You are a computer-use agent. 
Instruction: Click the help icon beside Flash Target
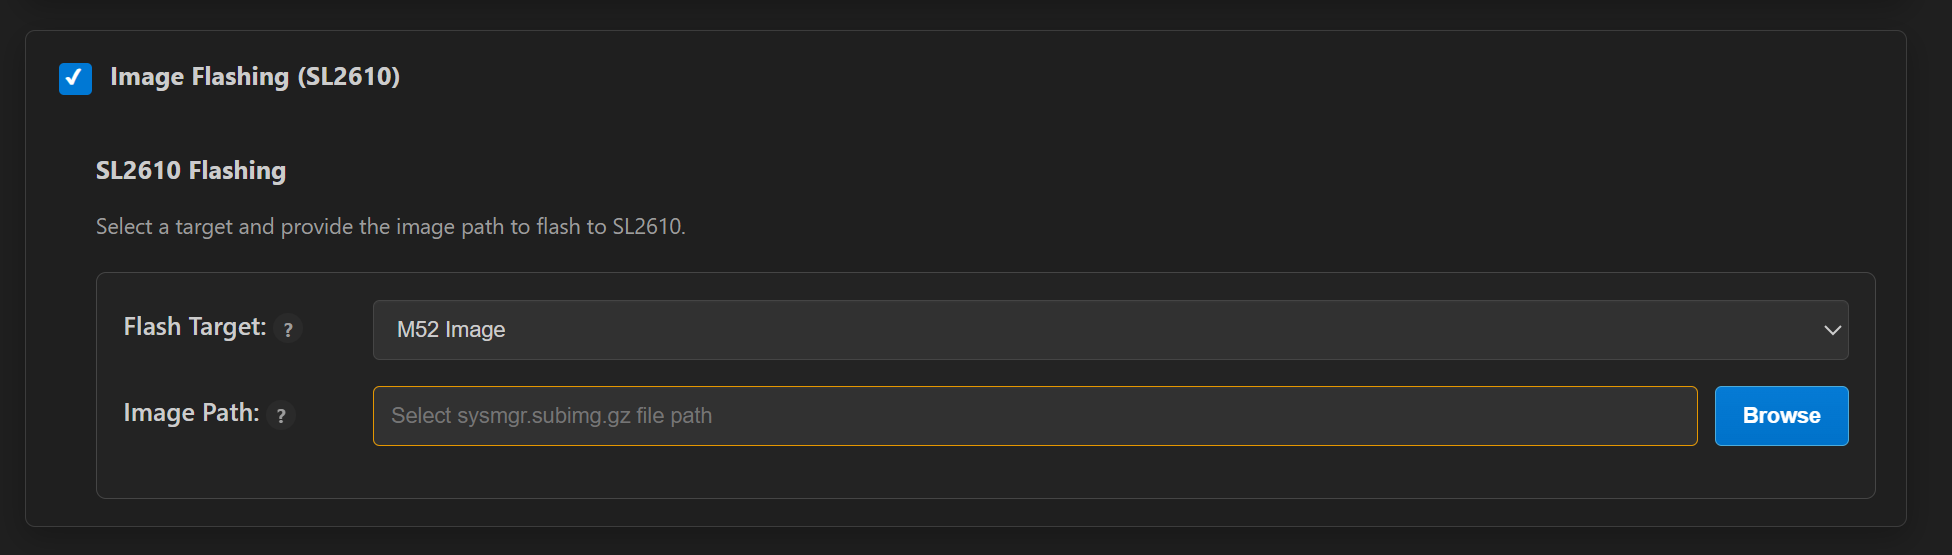288,329
